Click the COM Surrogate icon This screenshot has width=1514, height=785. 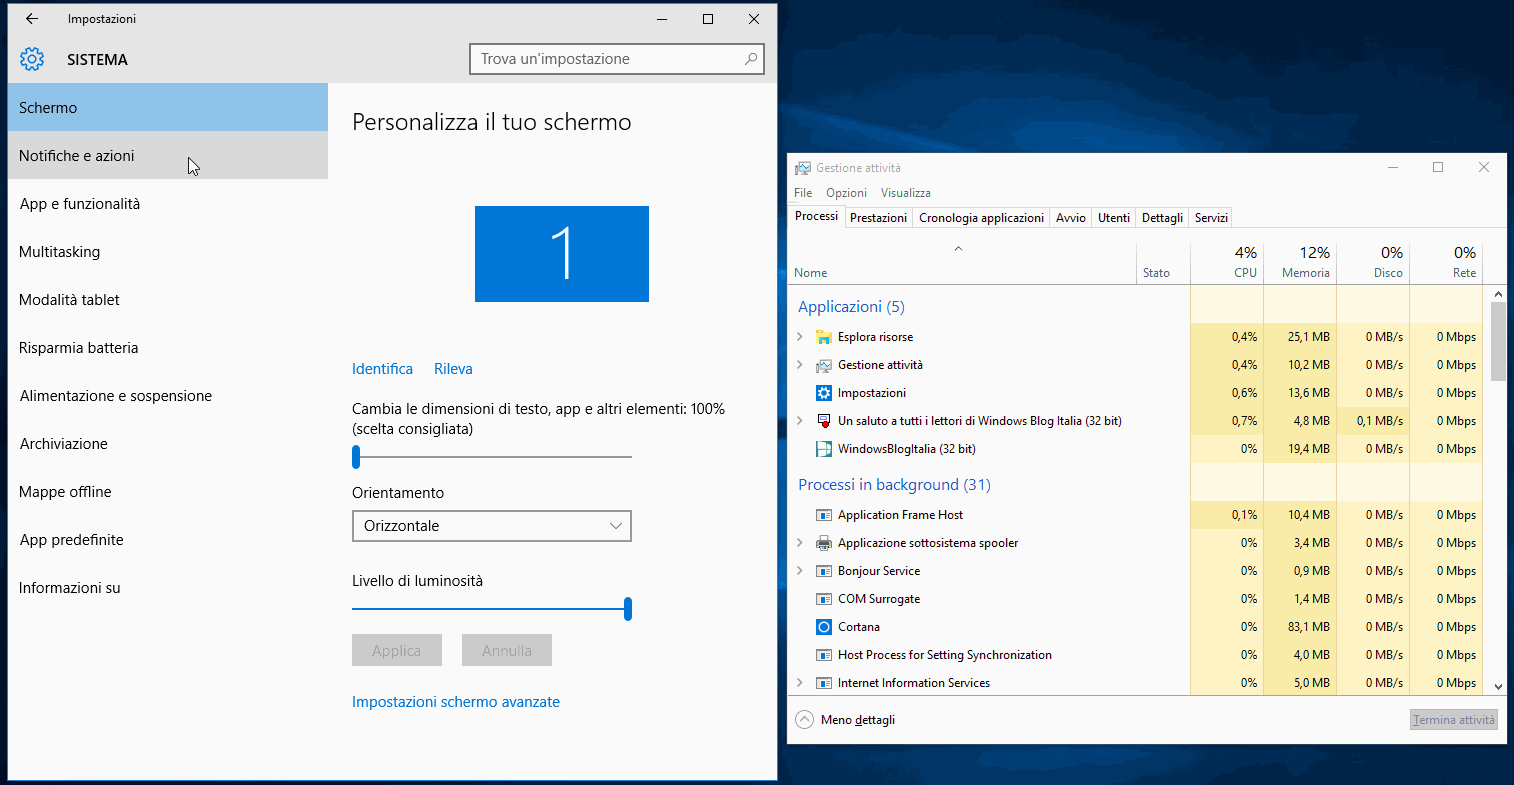(x=824, y=599)
